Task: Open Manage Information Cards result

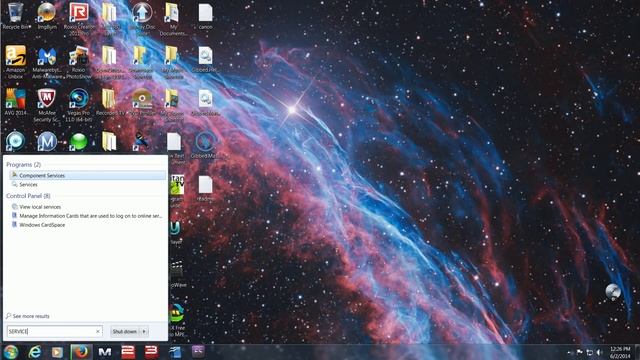Action: pos(87,216)
